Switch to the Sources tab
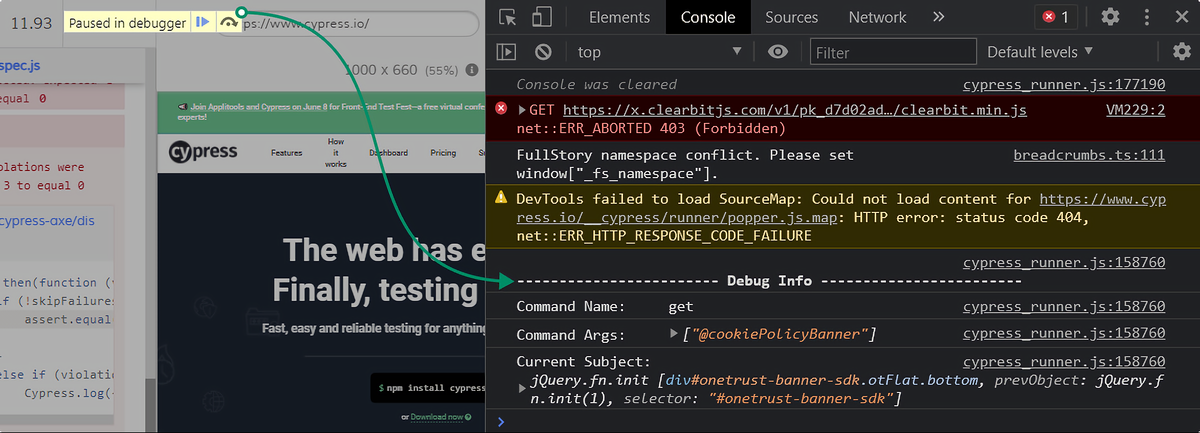1200x433 pixels. point(791,17)
